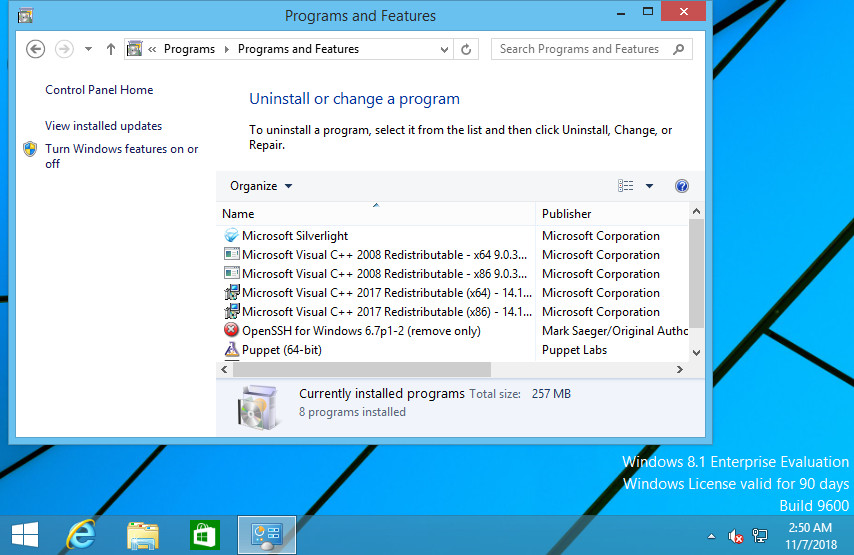The height and width of the screenshot is (555, 854).
Task: Select Visual C++ 2017 Redistributable (x64) row
Action: (x=376, y=293)
